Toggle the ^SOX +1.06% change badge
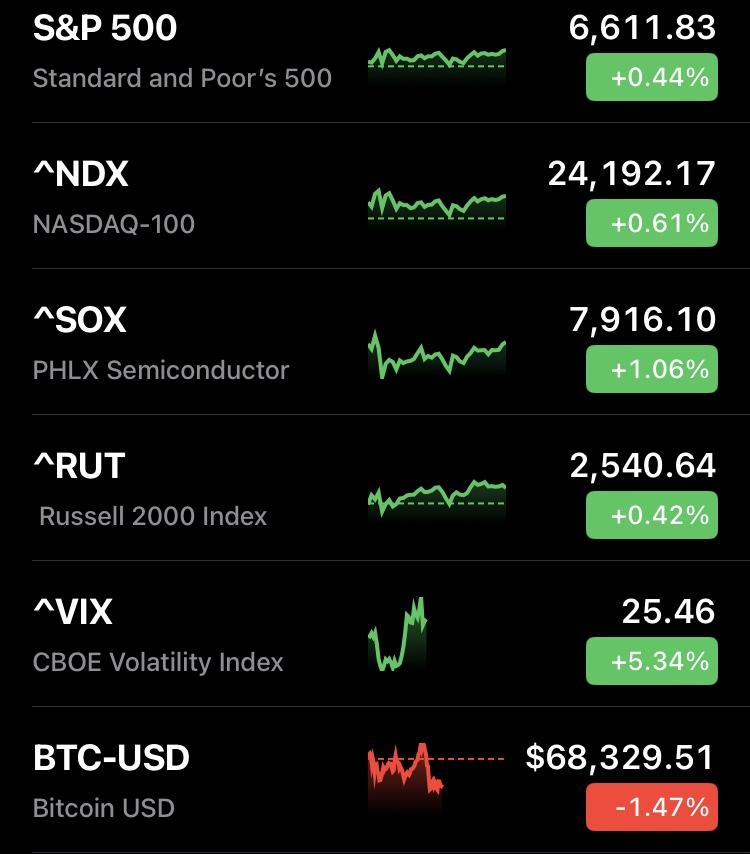Image resolution: width=750 pixels, height=854 pixels. pyautogui.click(x=651, y=369)
